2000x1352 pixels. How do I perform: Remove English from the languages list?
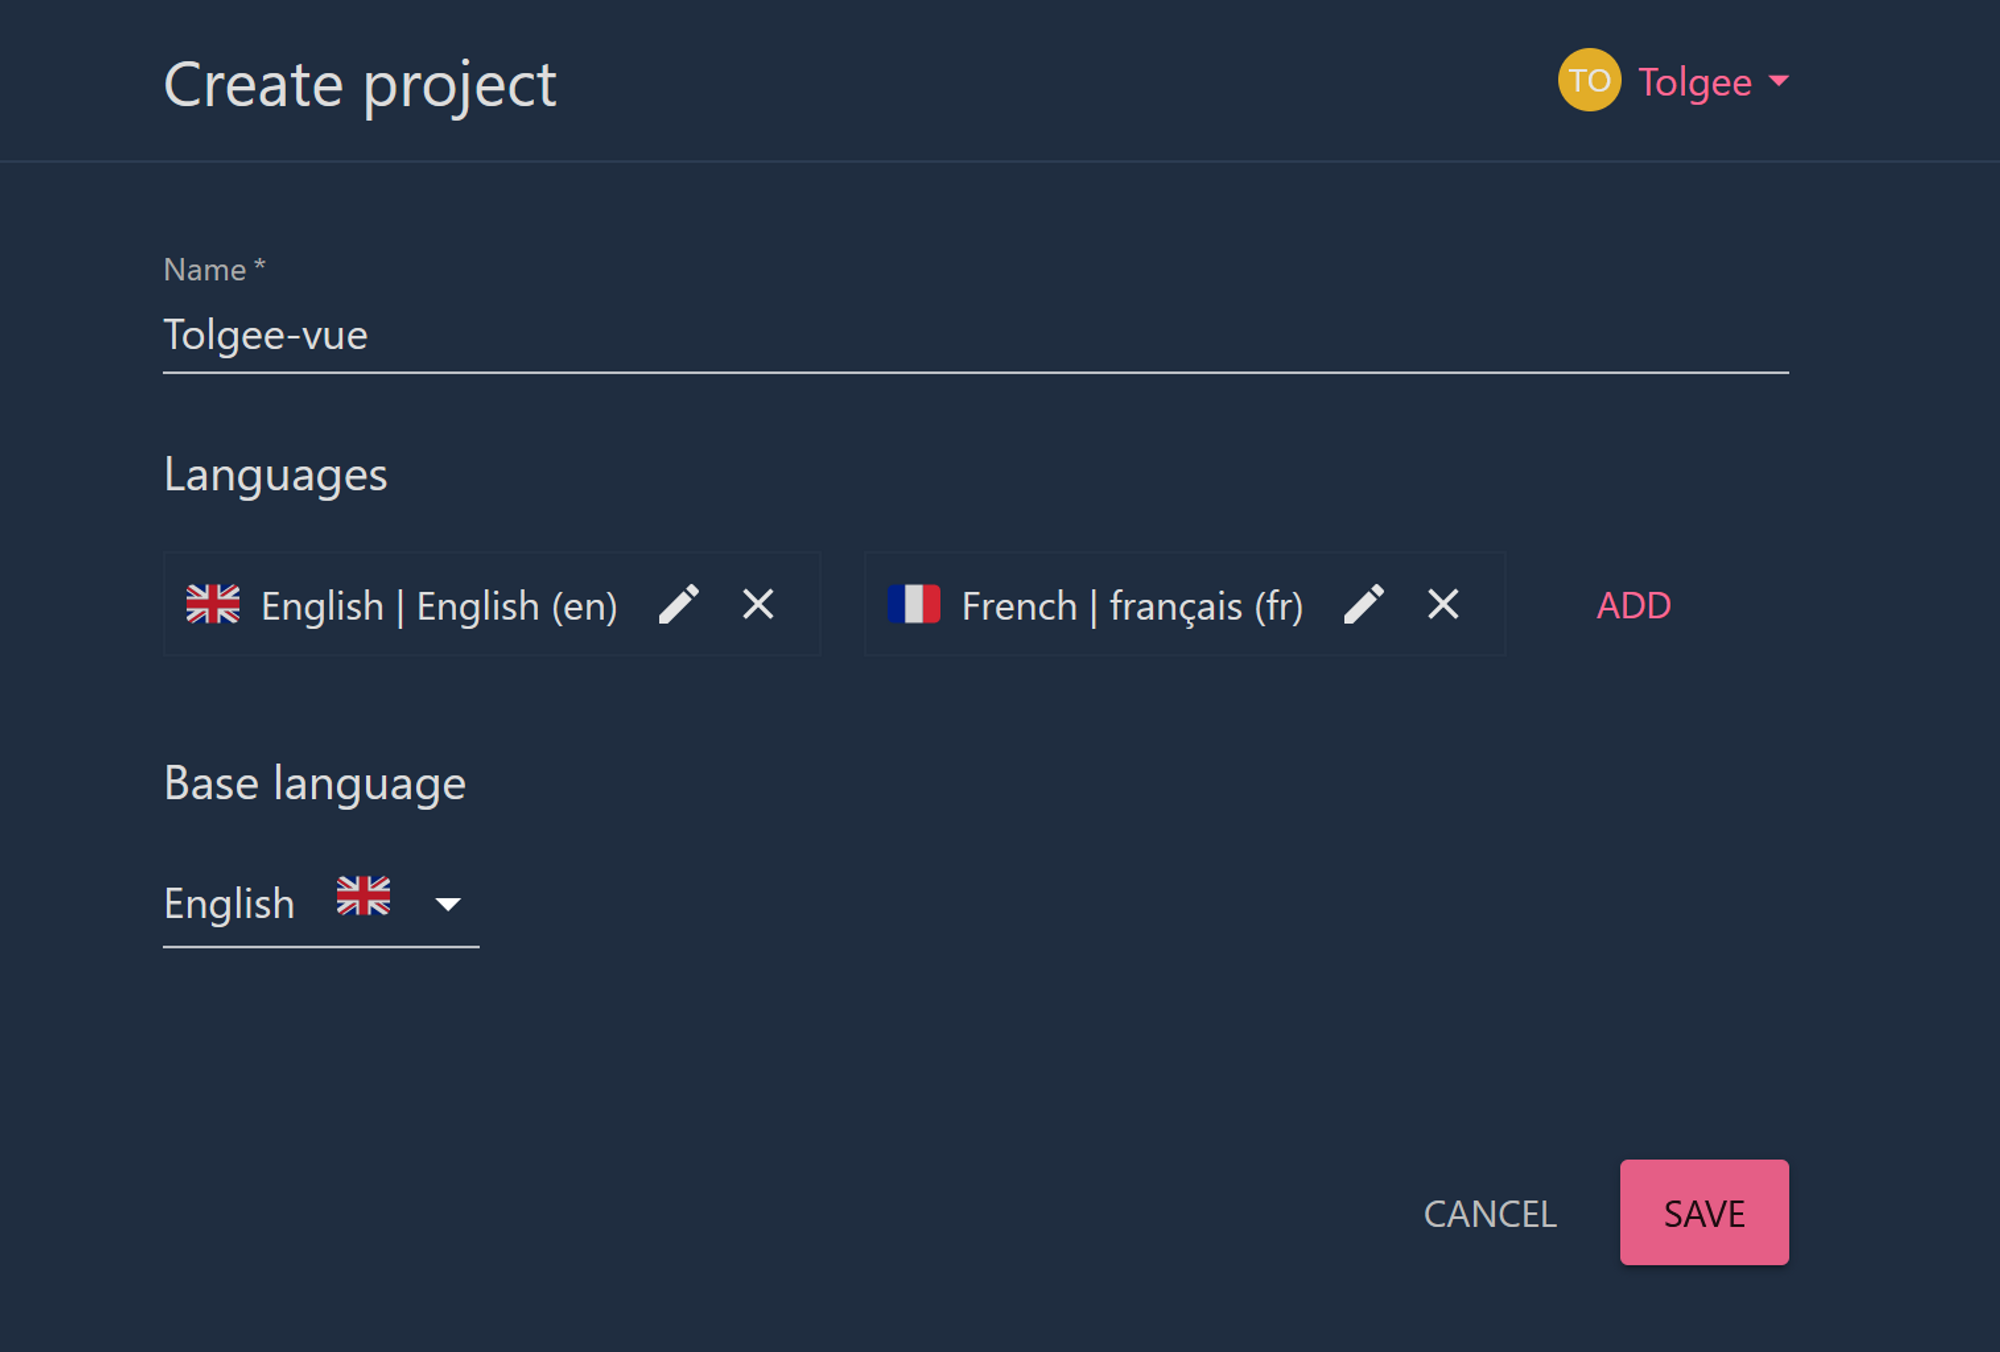pyautogui.click(x=758, y=605)
